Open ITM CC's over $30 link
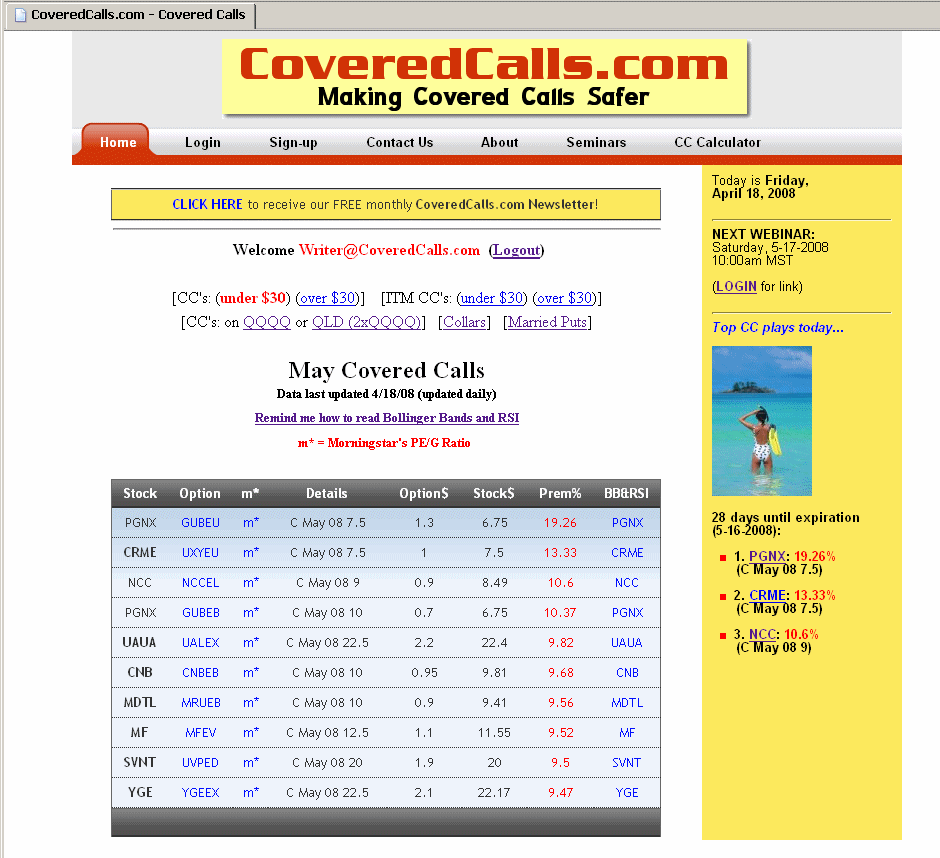The image size is (940, 858). [x=565, y=298]
